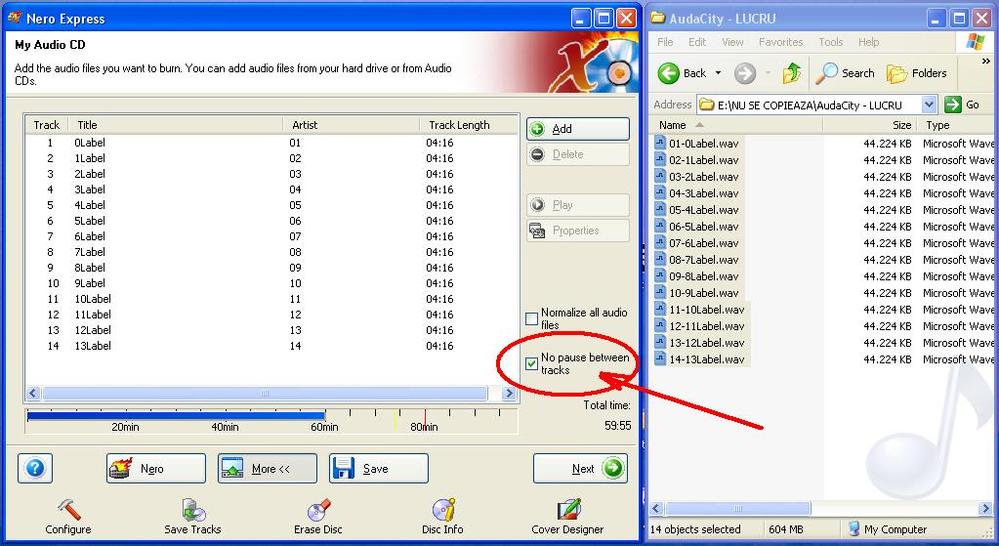Launch the Cover Designer
Screen dimensions: 999x546
click(567, 516)
